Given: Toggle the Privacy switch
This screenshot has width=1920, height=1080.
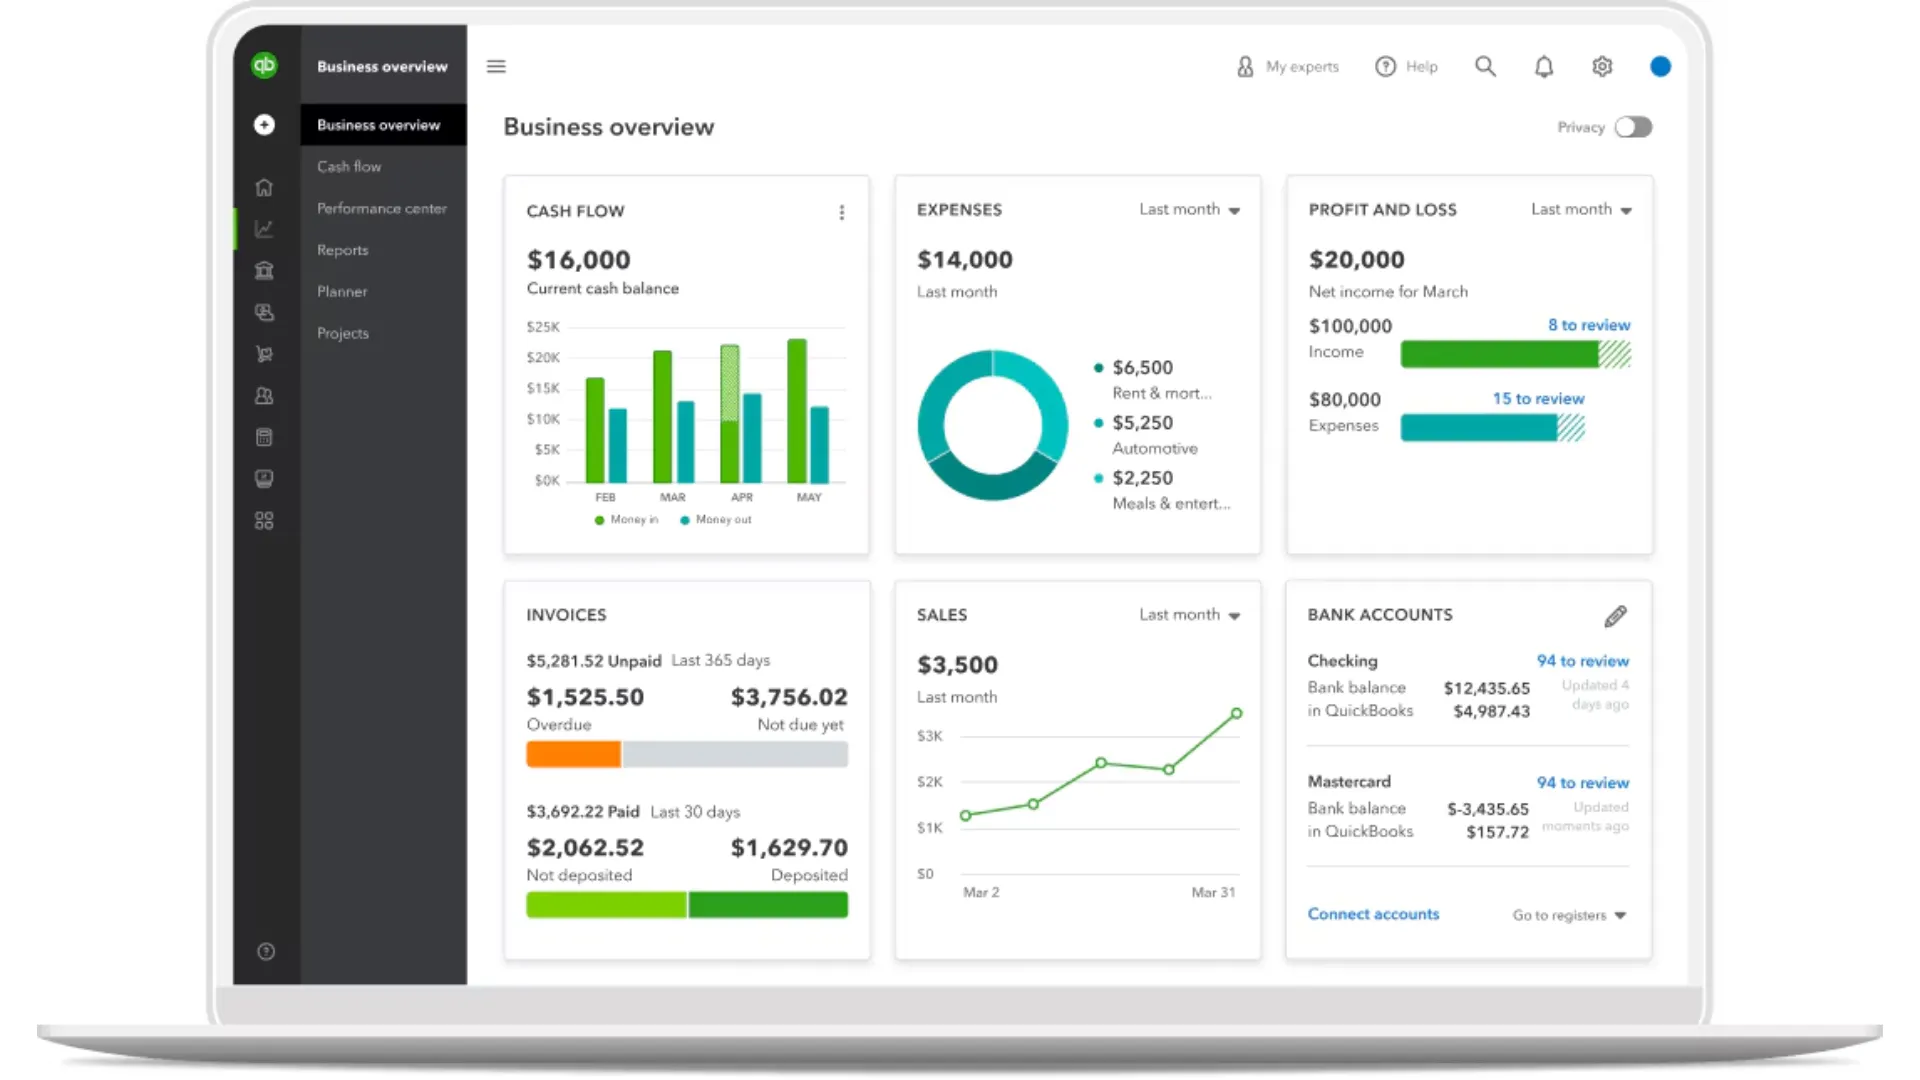Looking at the screenshot, I should 1633,127.
